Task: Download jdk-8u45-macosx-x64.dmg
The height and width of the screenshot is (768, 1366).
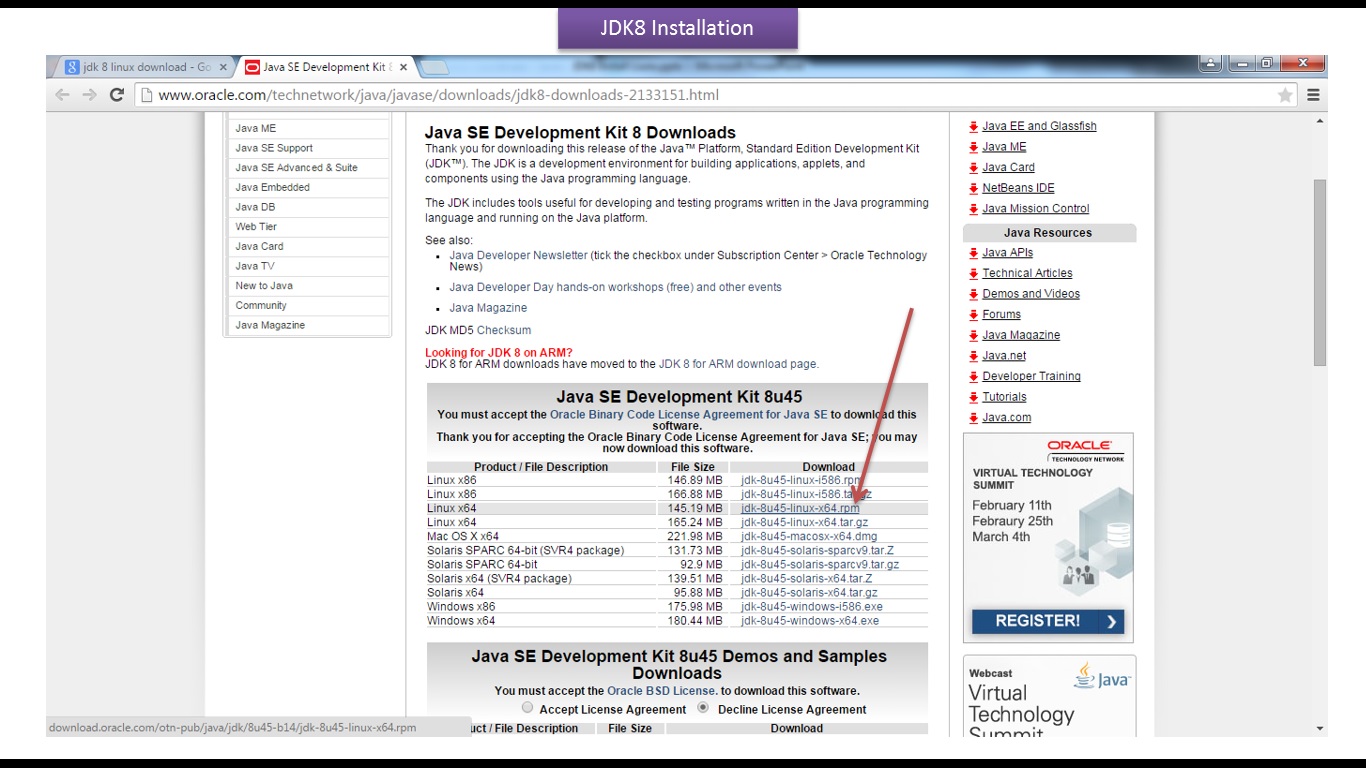Action: pyautogui.click(x=809, y=536)
